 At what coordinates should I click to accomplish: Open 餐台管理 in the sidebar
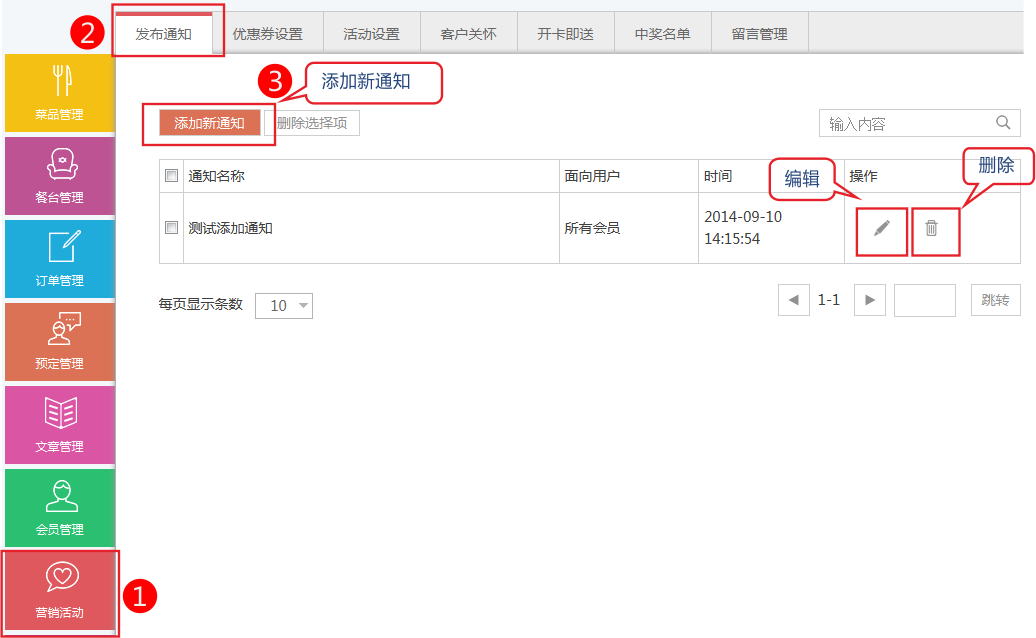coord(59,176)
